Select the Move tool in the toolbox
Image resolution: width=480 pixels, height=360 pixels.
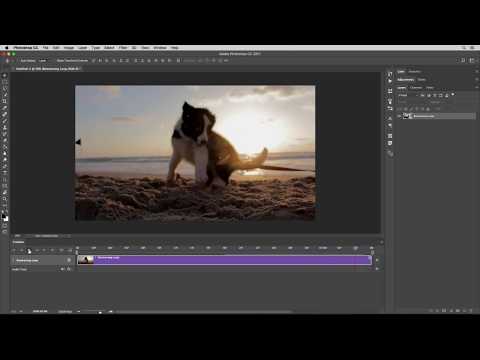coord(5,76)
